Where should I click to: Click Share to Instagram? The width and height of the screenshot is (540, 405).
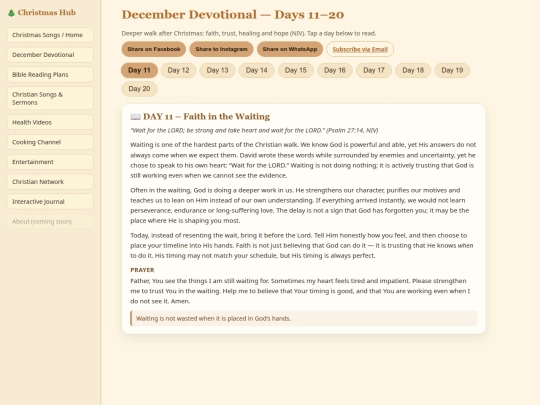click(x=221, y=49)
